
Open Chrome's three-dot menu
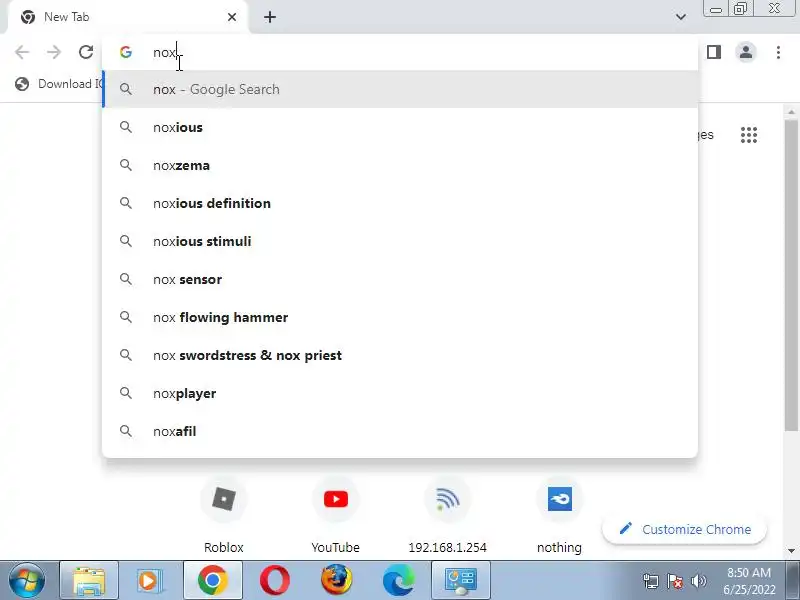778,52
